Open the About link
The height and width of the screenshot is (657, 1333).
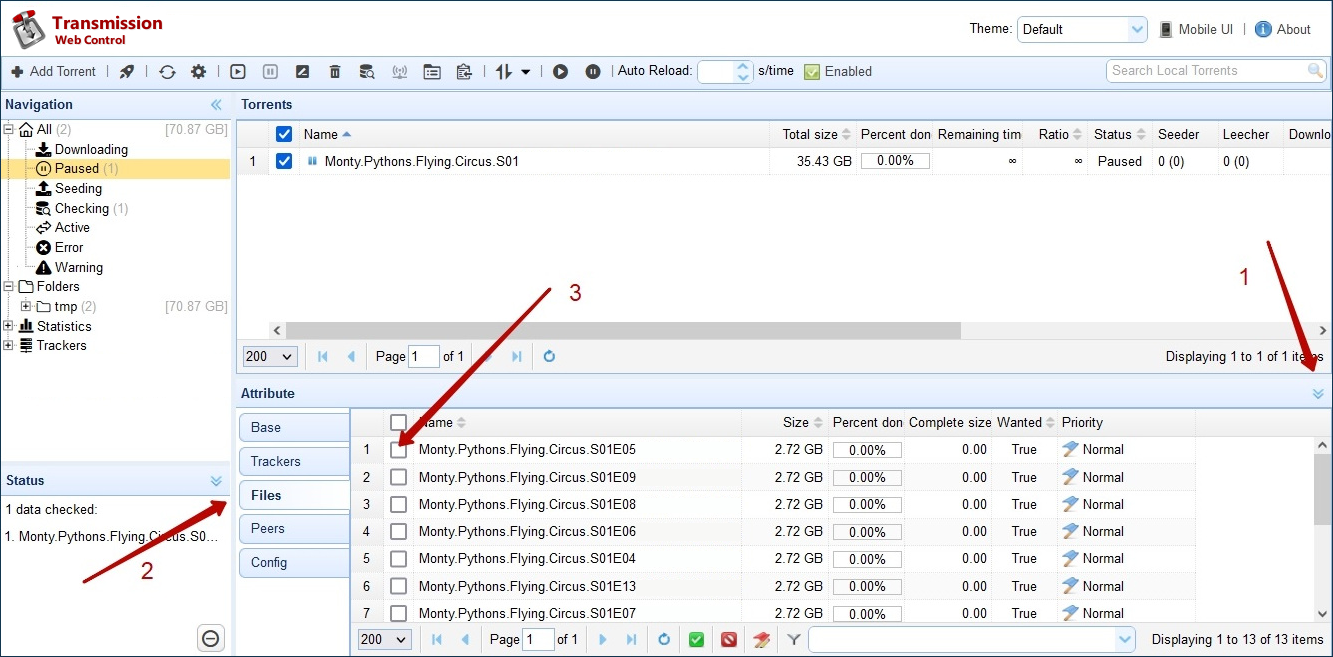click(x=1292, y=29)
